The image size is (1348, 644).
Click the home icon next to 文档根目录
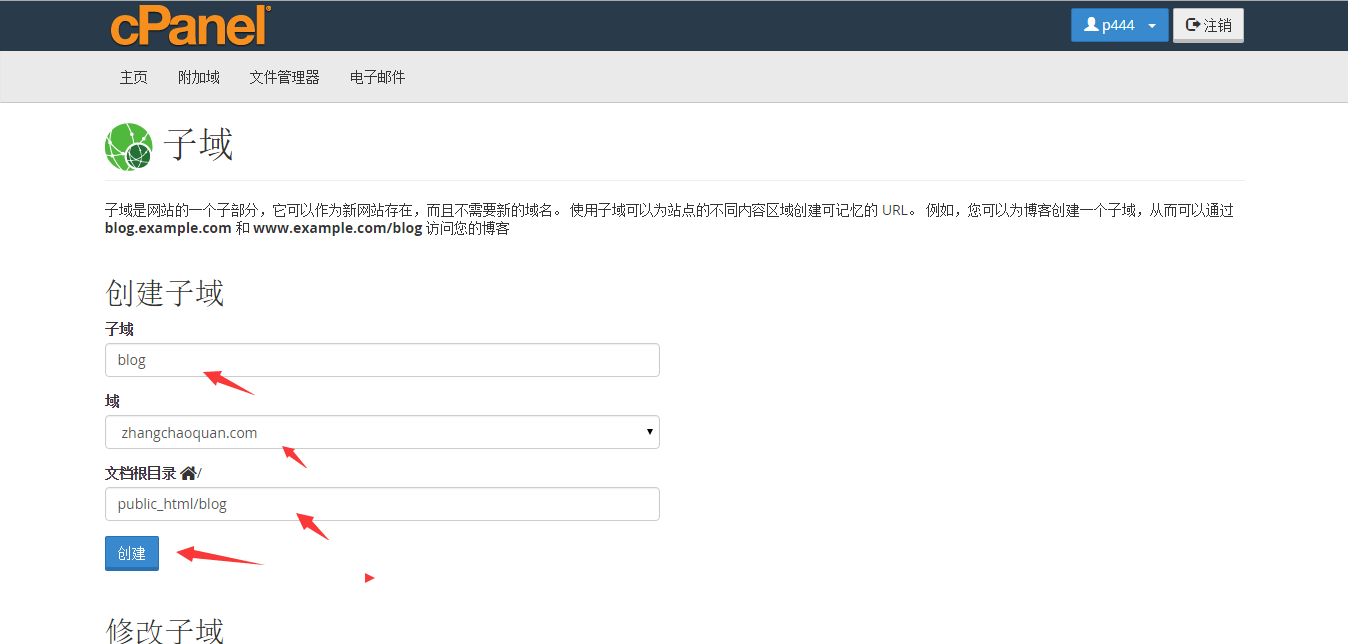(x=188, y=473)
